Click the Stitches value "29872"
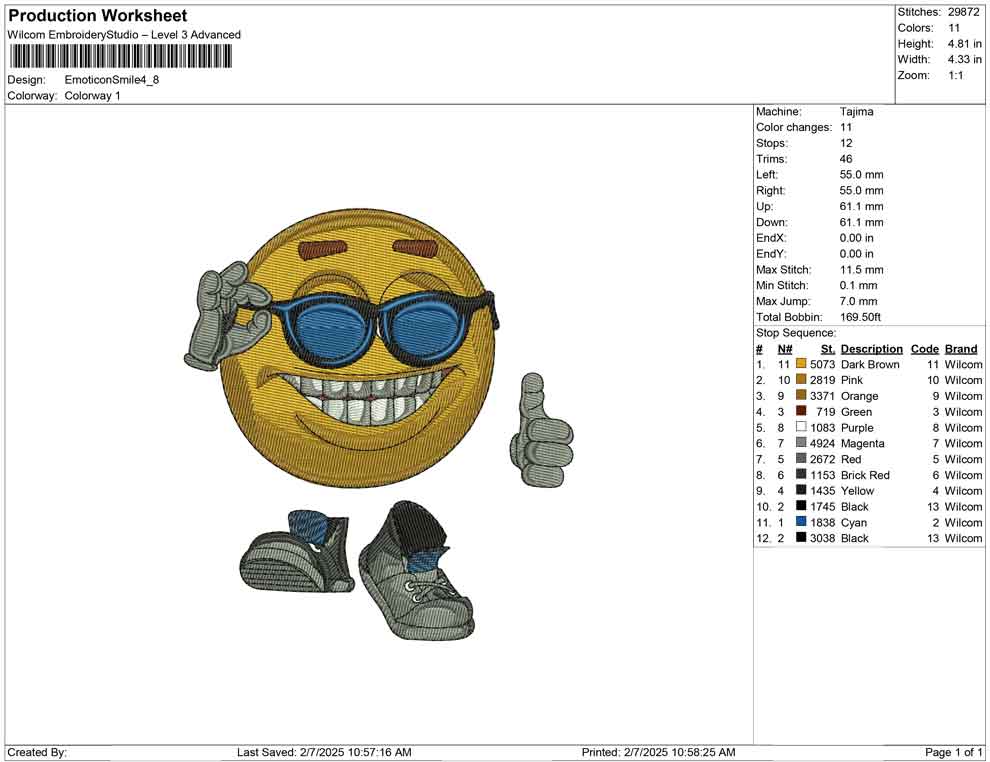This screenshot has height=762, width=990. tap(963, 12)
